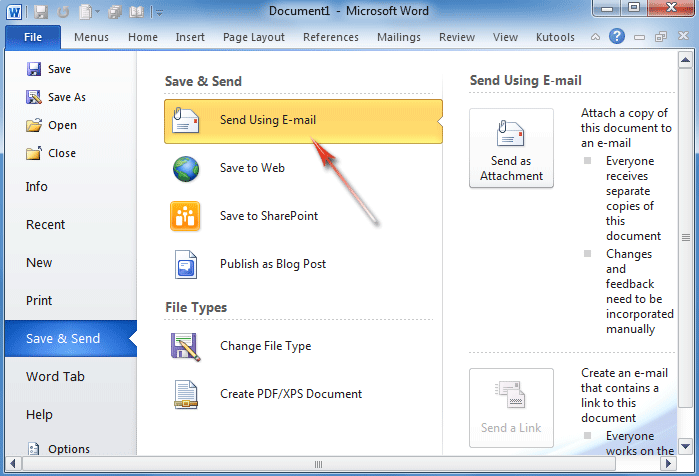Click the vertical scrollbar up arrow
Screen dimensions: 699x476
click(685, 60)
